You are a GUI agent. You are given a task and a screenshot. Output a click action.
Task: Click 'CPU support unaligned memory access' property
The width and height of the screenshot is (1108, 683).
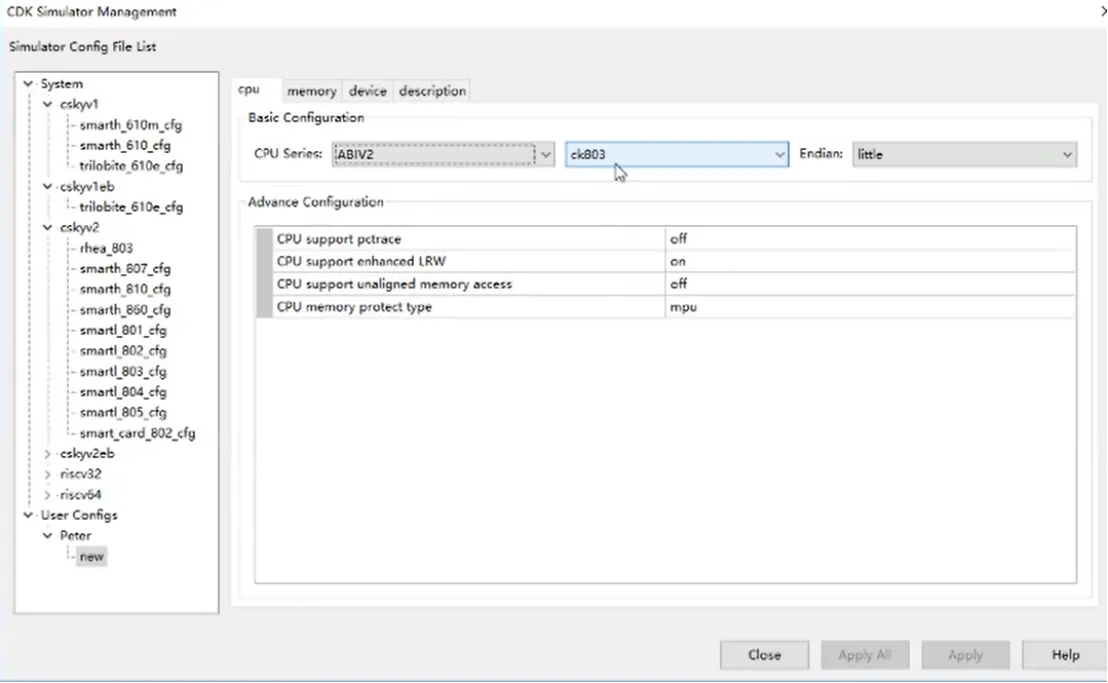(394, 284)
